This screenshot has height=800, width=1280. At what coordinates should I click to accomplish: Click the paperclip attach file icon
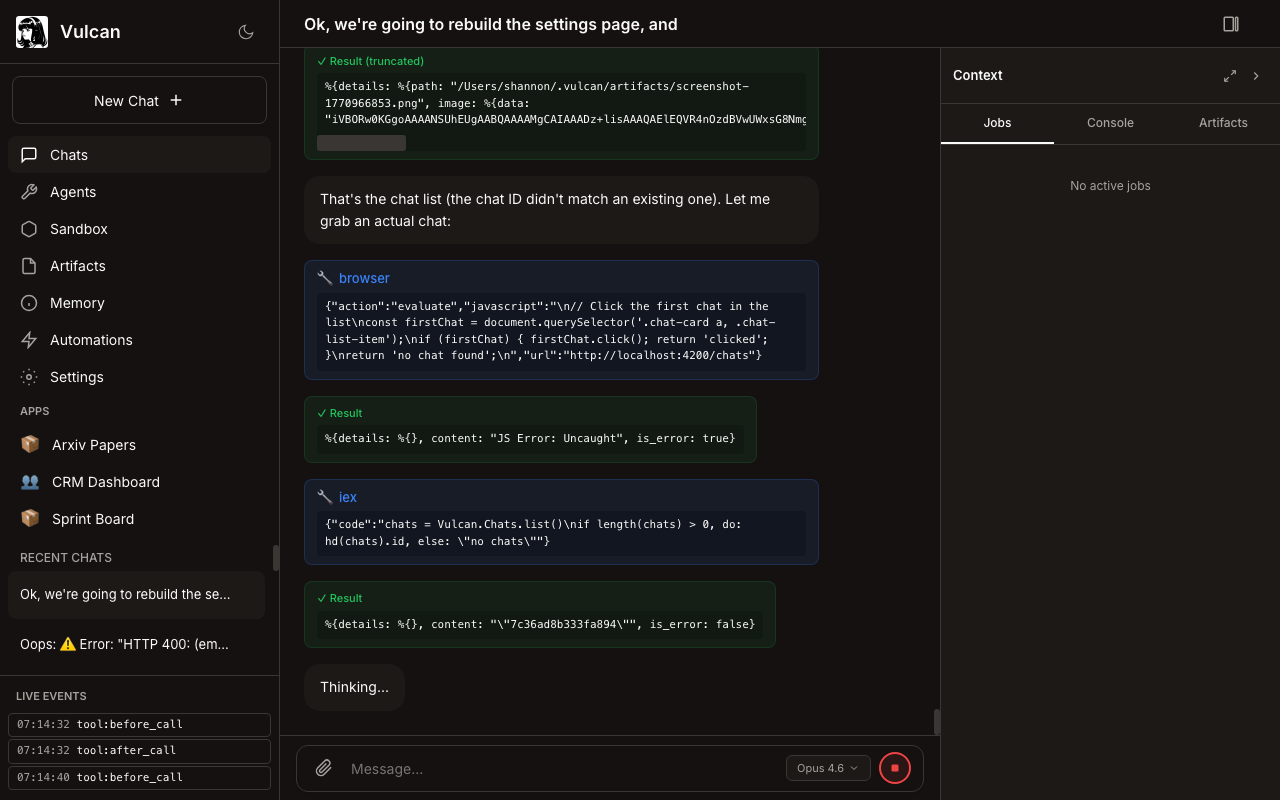coord(324,768)
